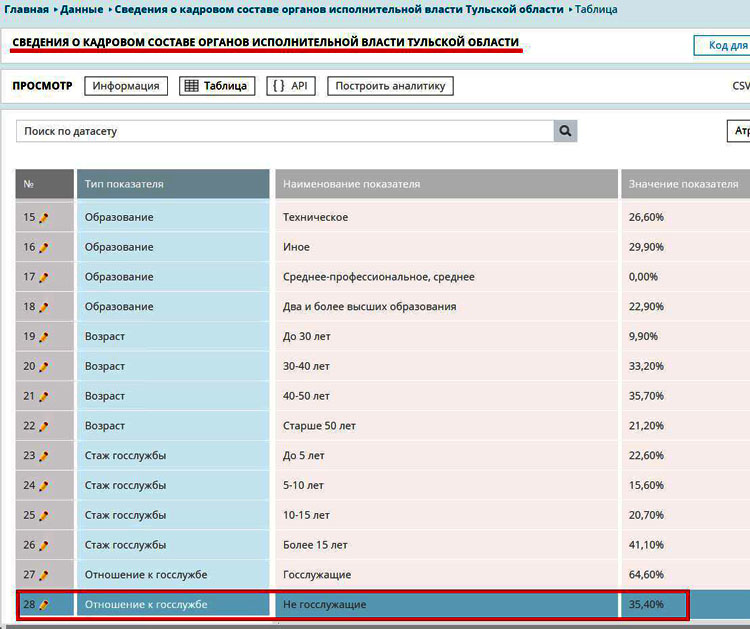The height and width of the screenshot is (629, 750).
Task: Sort by Значение показателя column header
Action: tap(685, 184)
